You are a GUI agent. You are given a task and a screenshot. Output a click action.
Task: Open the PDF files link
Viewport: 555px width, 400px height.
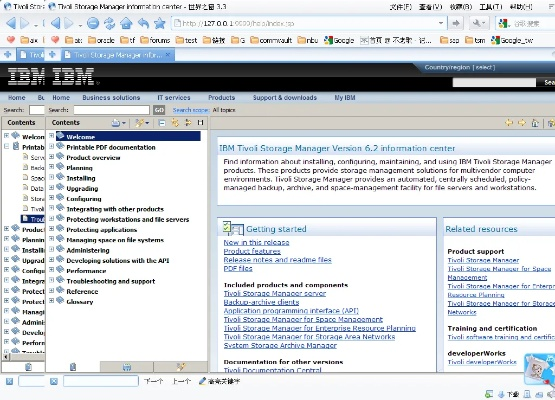pos(238,268)
